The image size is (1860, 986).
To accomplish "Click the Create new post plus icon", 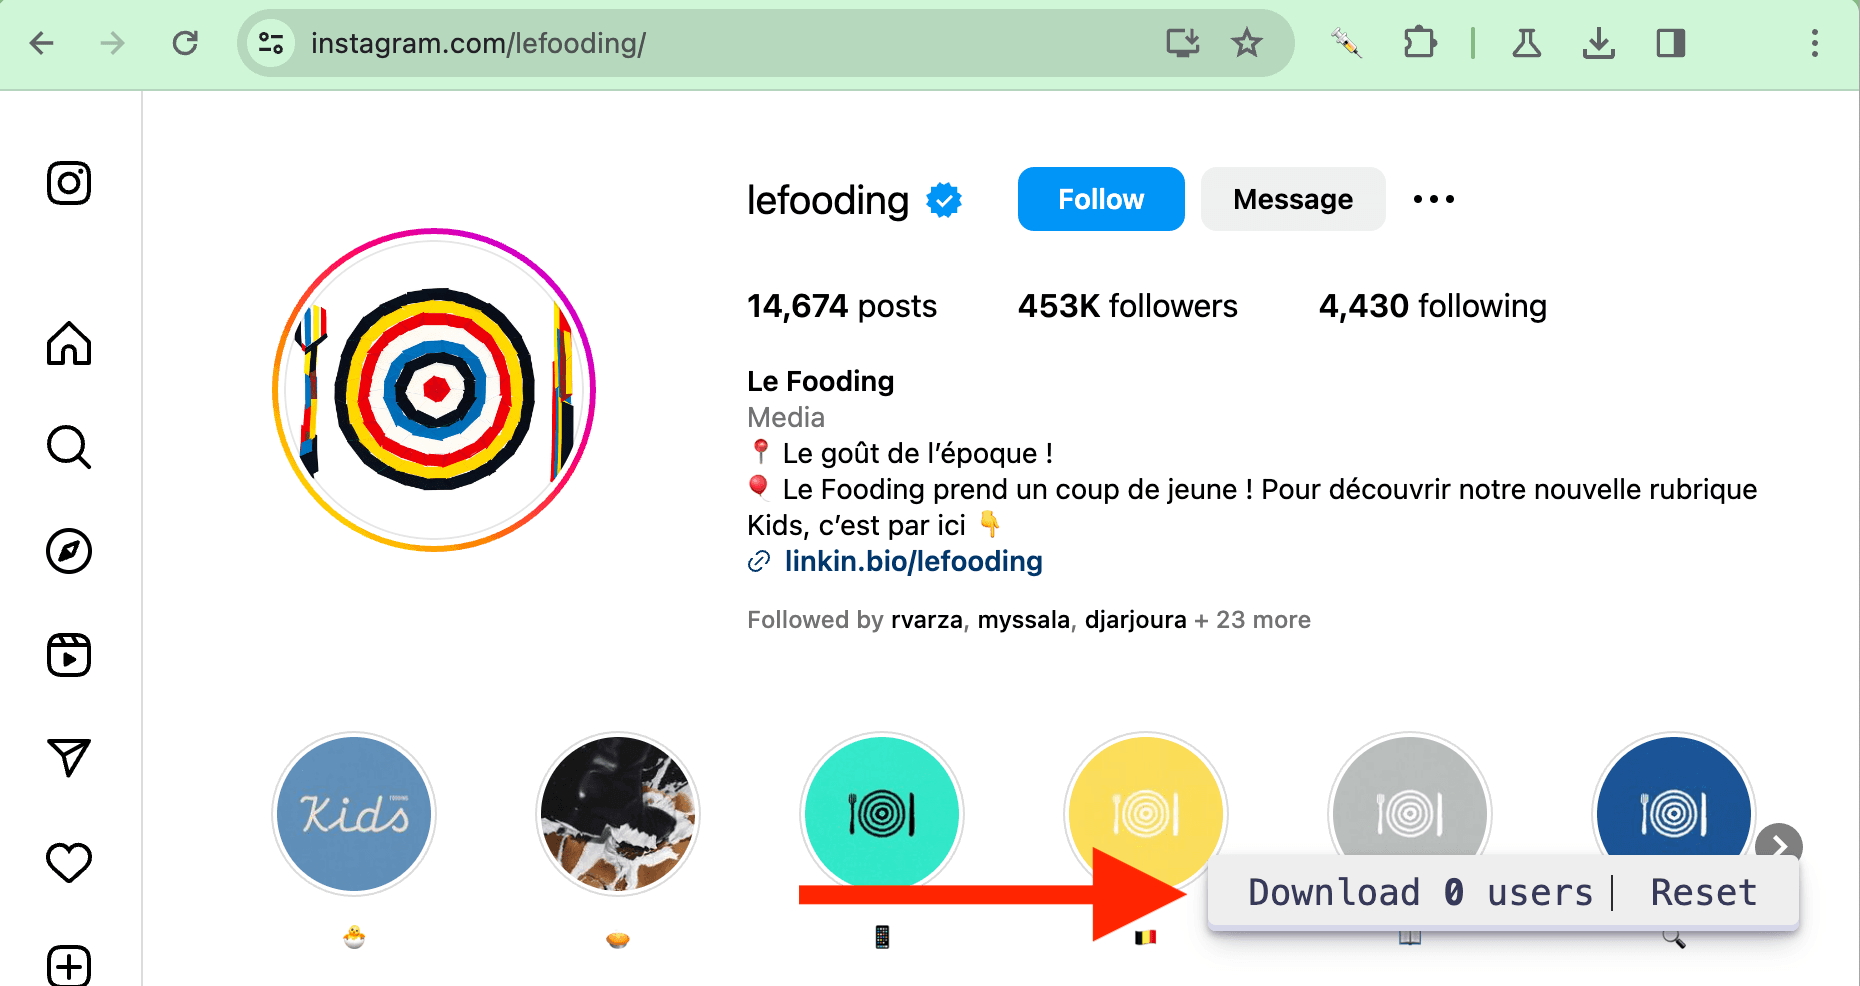I will point(69,965).
